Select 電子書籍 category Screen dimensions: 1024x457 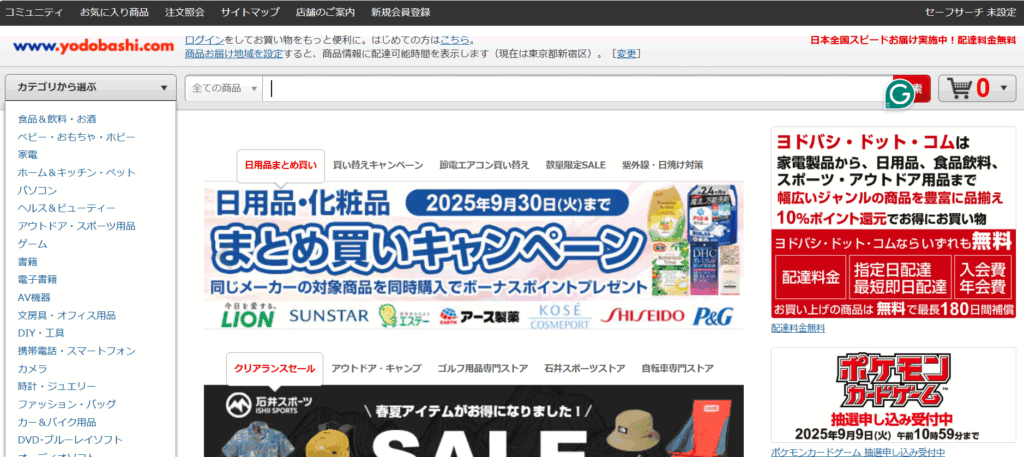coord(37,279)
